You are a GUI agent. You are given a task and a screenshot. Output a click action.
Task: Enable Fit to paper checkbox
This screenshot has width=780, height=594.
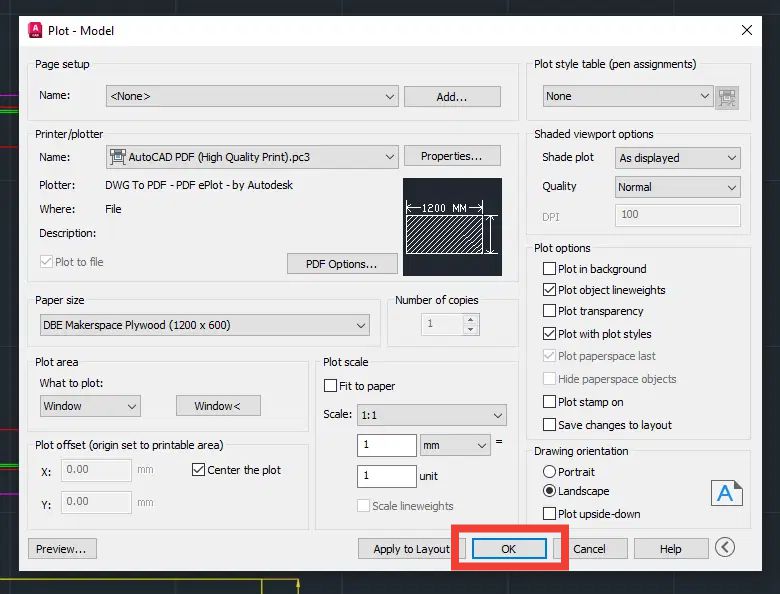coord(330,386)
